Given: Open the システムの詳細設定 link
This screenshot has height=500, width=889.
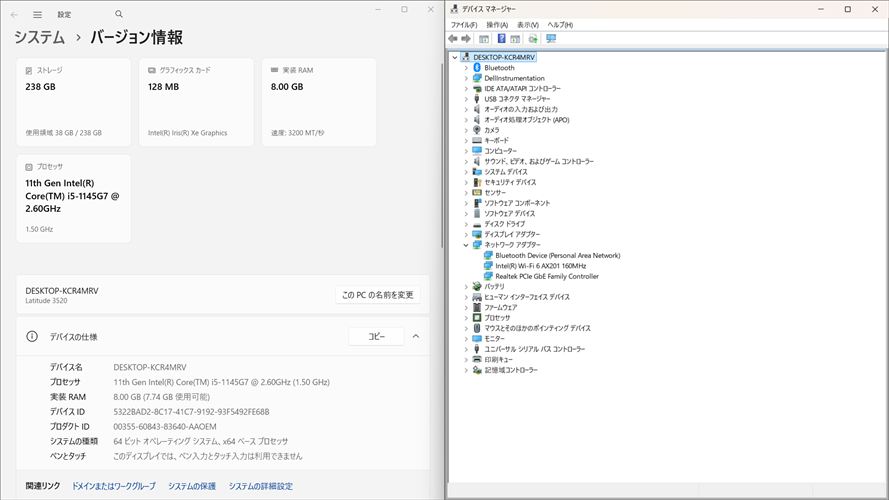Looking at the screenshot, I should (261, 486).
